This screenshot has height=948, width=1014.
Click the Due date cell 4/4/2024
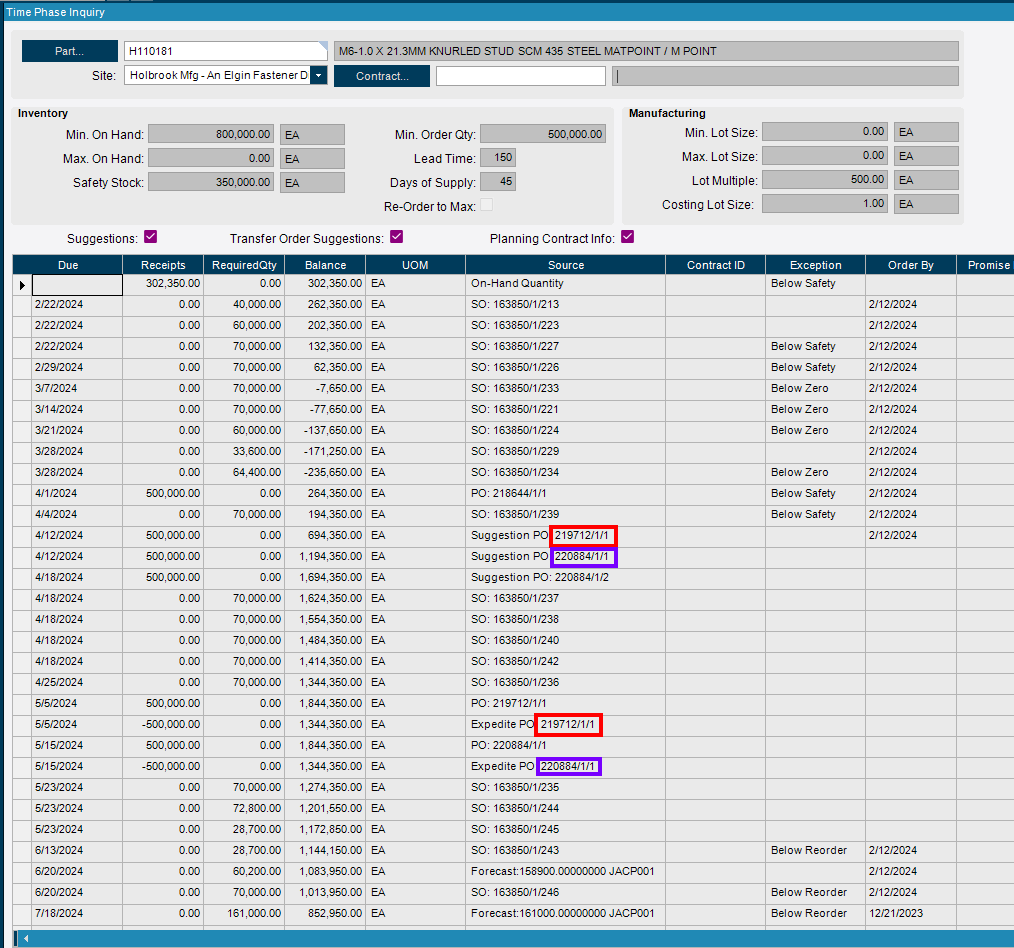(77, 514)
